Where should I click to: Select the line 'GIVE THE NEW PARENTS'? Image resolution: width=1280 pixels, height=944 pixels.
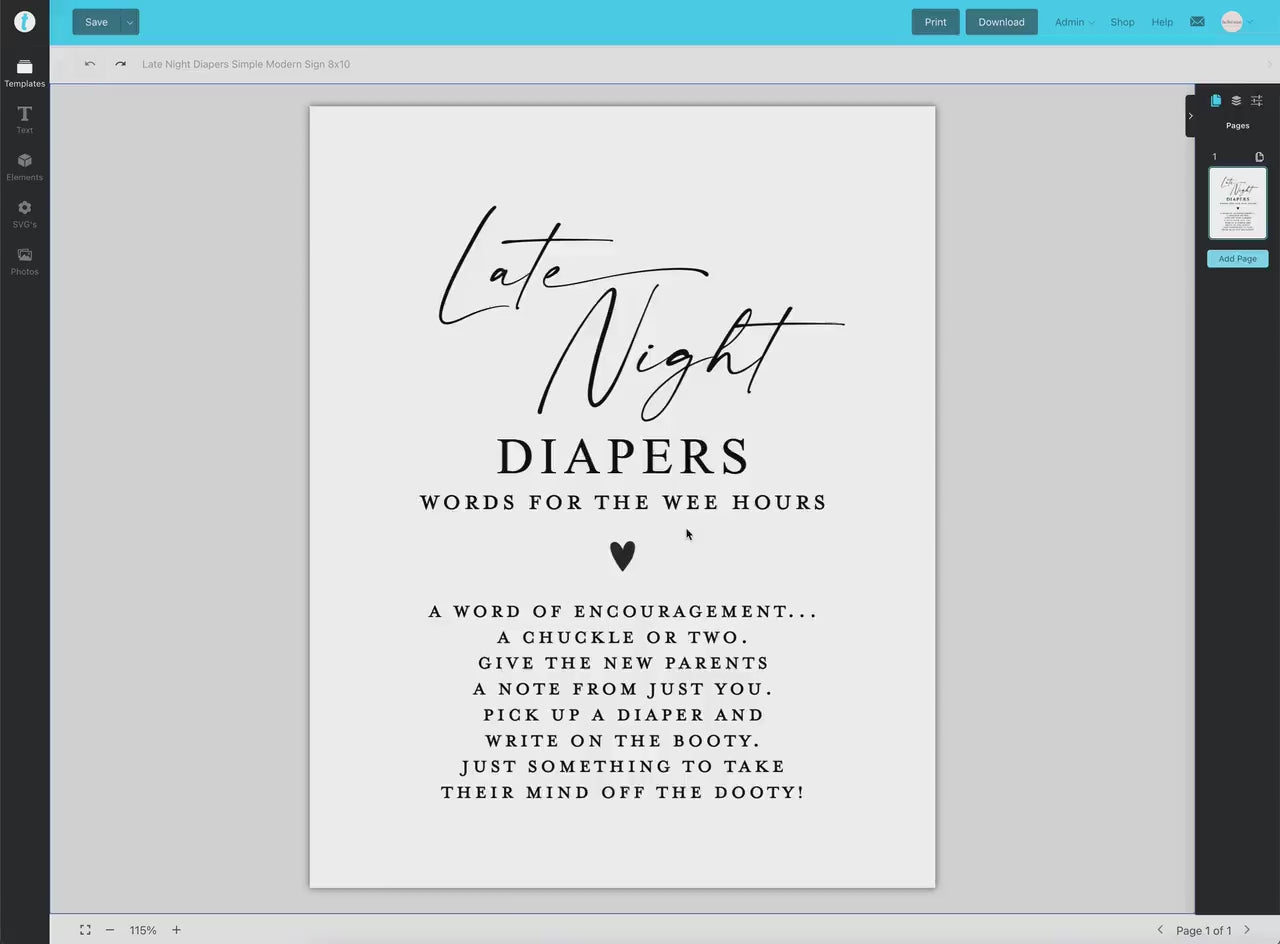pos(623,663)
